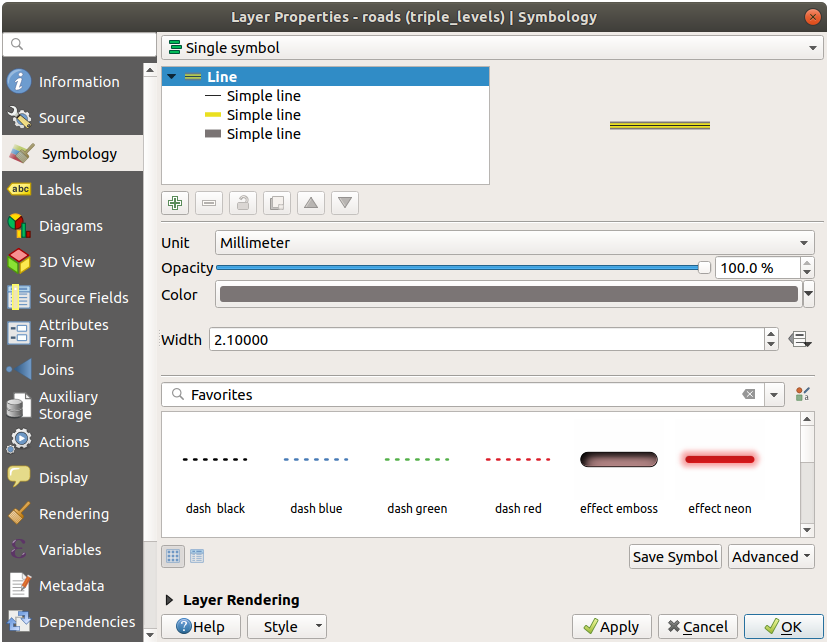Switch to icon view for symbols

tap(173, 556)
